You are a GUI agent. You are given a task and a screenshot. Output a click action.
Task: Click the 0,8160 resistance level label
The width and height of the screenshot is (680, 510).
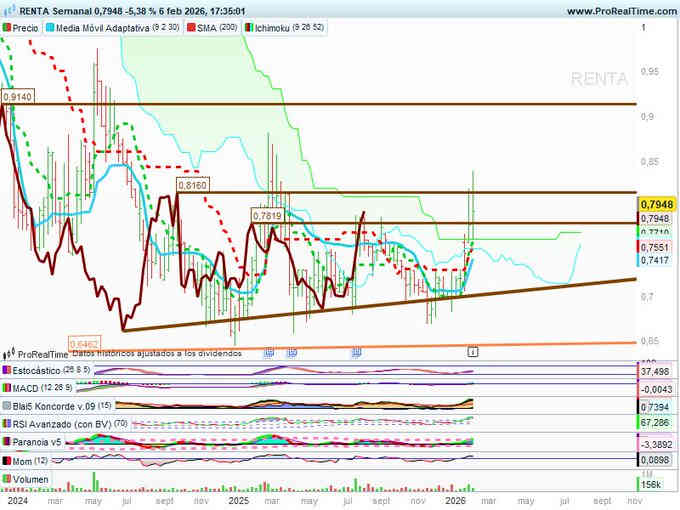click(192, 185)
